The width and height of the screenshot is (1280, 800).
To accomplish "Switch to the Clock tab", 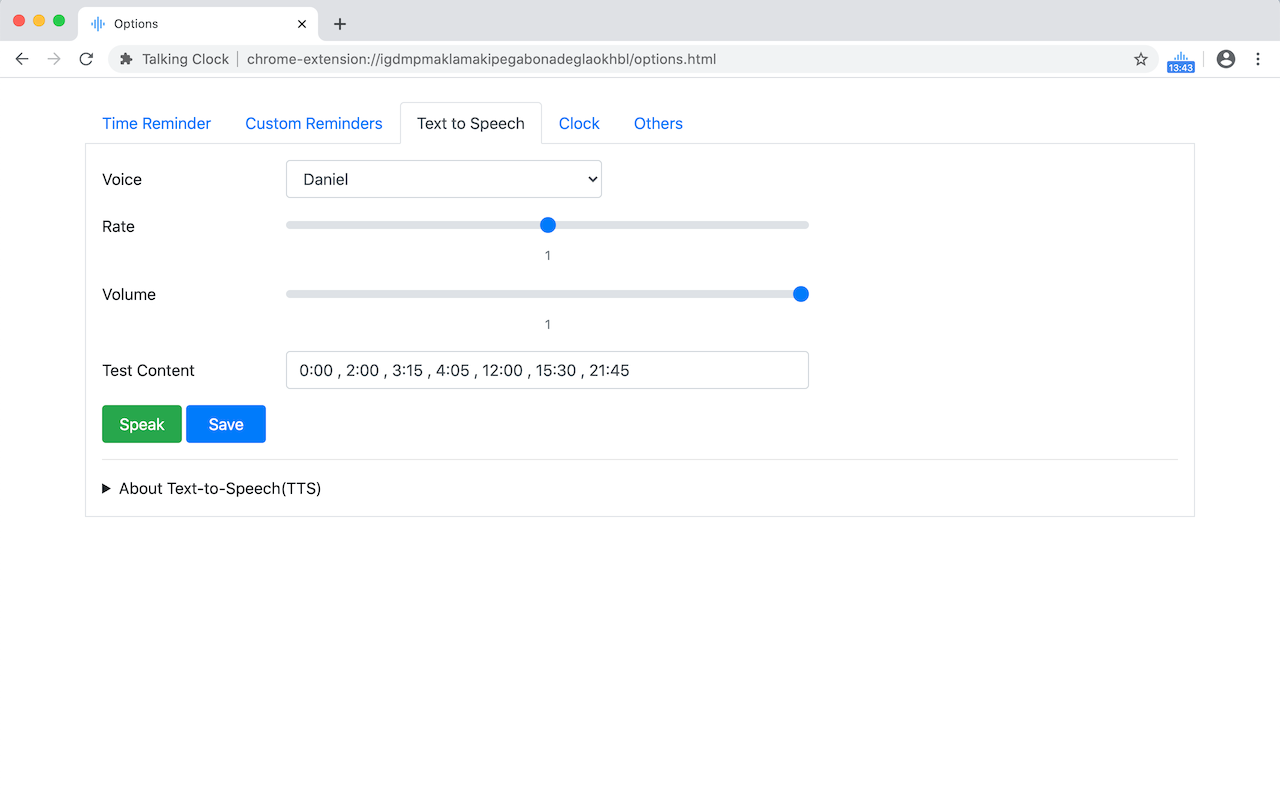I will [579, 124].
